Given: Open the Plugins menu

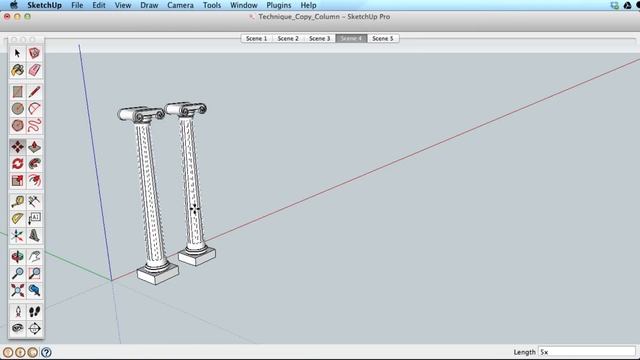Looking at the screenshot, I should coord(279,5).
